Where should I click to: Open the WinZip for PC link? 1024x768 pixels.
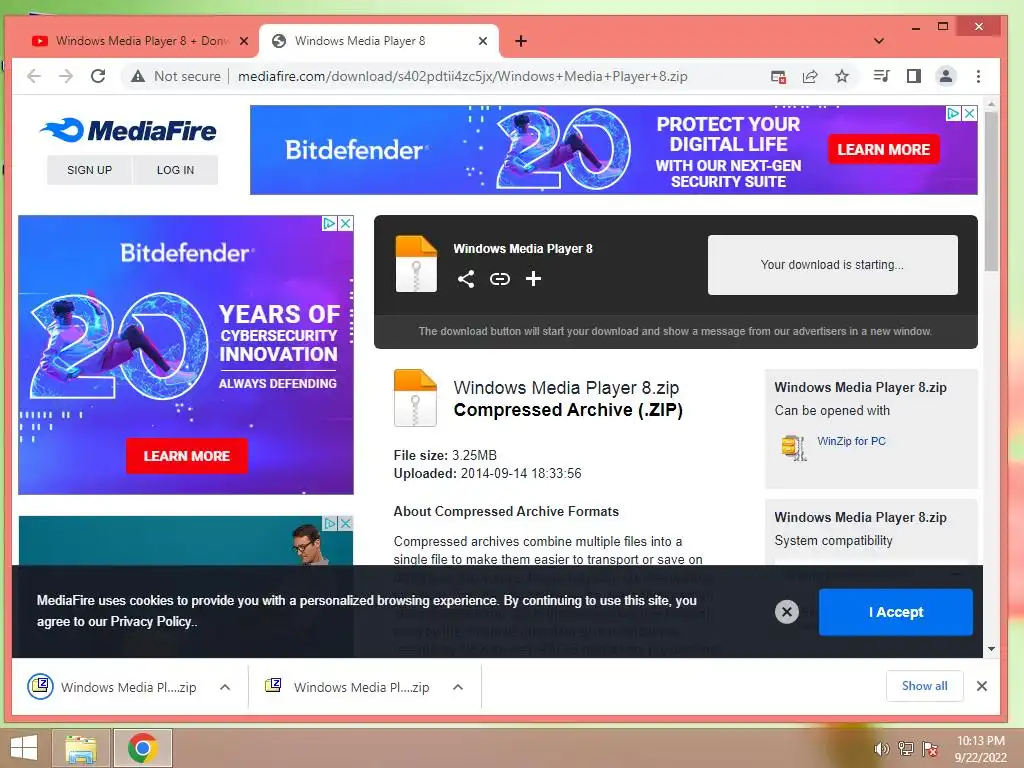click(852, 441)
